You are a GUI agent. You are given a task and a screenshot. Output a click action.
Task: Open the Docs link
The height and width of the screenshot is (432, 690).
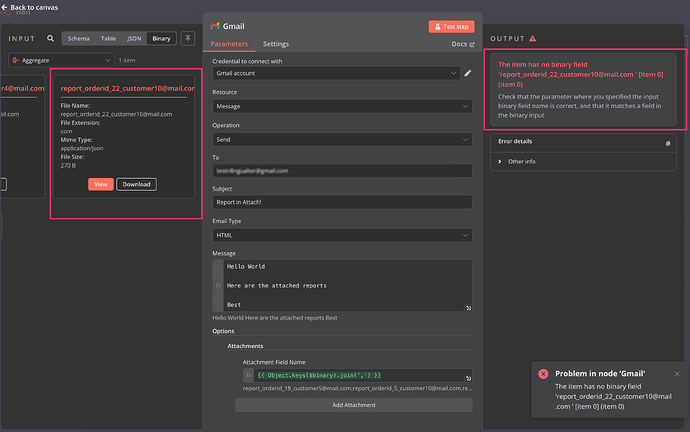point(463,44)
